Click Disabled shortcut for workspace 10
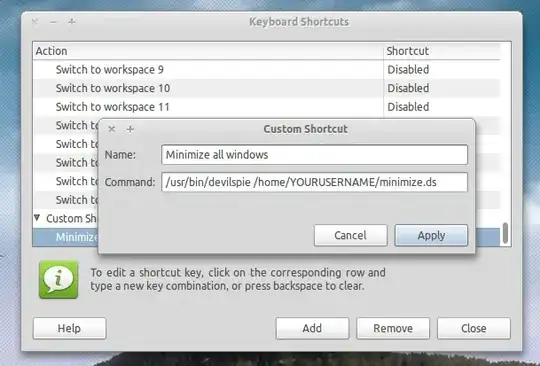 pyautogui.click(x=408, y=88)
